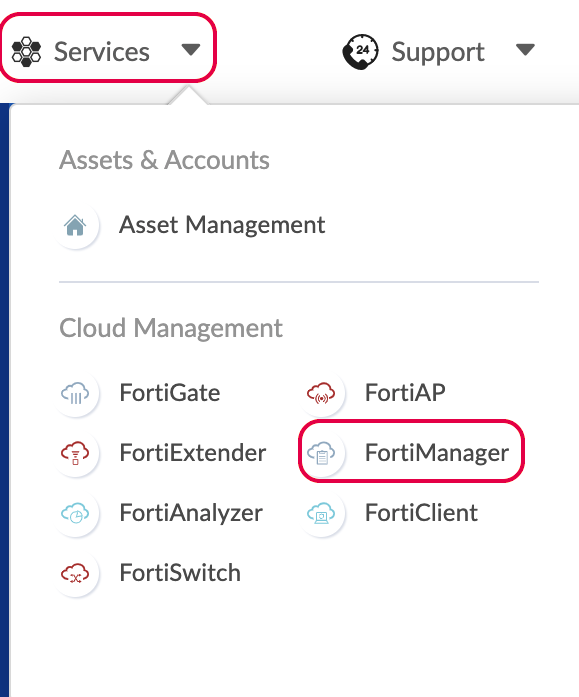
Task: Click the FortiSwitch shuffle cloud icon
Action: coord(75,573)
